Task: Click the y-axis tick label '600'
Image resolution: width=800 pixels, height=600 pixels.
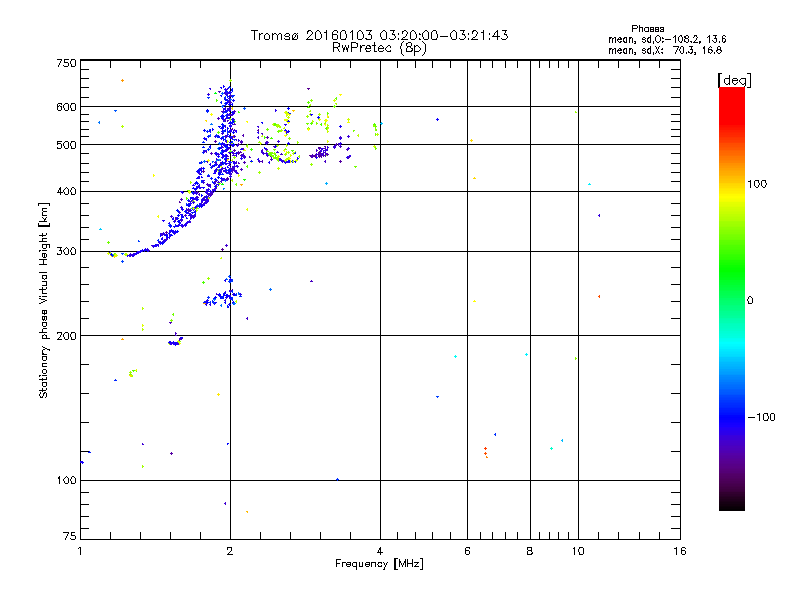Action: click(x=66, y=107)
